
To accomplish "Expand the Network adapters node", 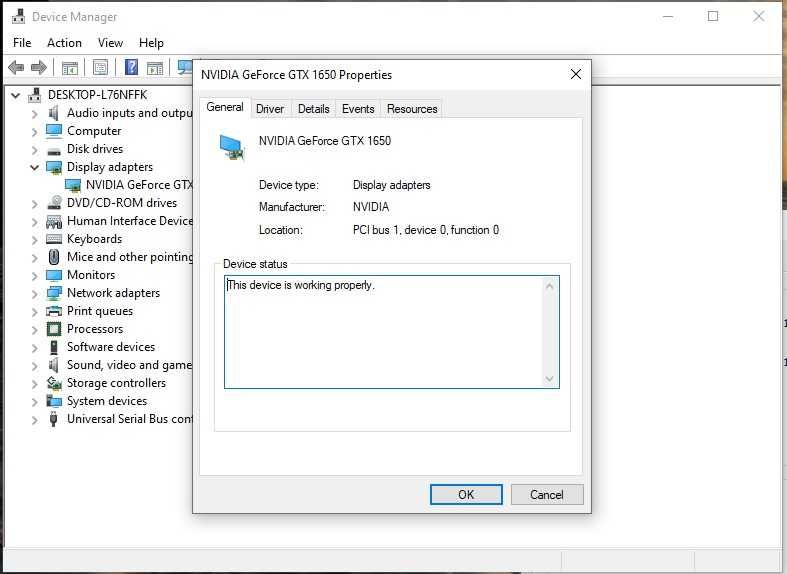I will point(34,294).
